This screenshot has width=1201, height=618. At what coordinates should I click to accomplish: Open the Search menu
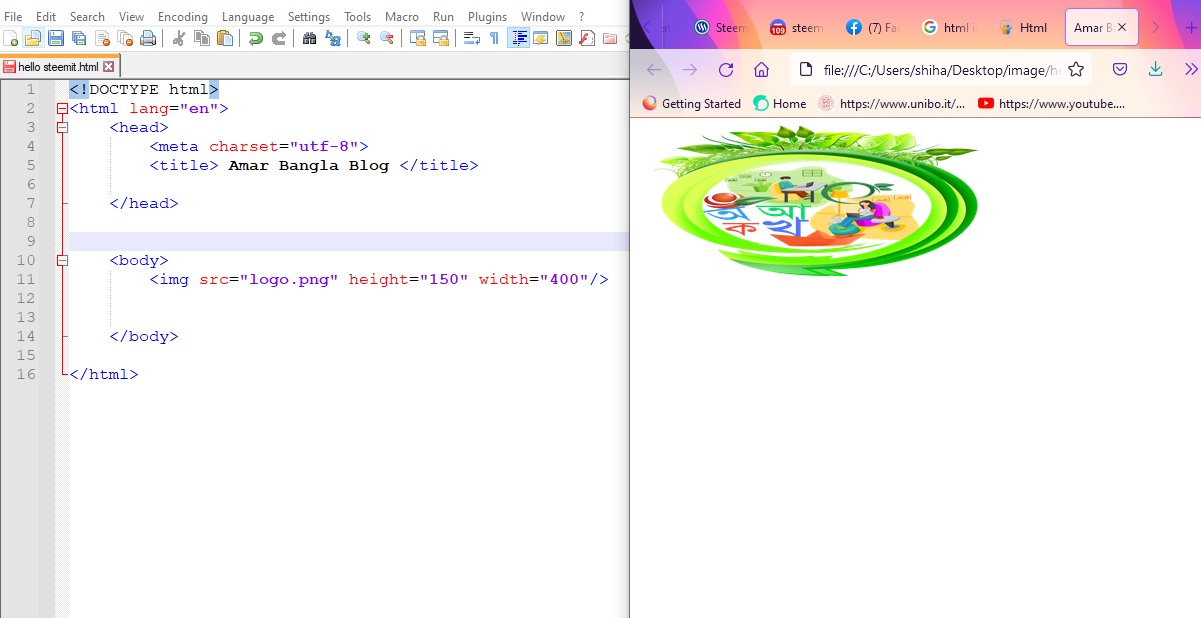pyautogui.click(x=87, y=17)
